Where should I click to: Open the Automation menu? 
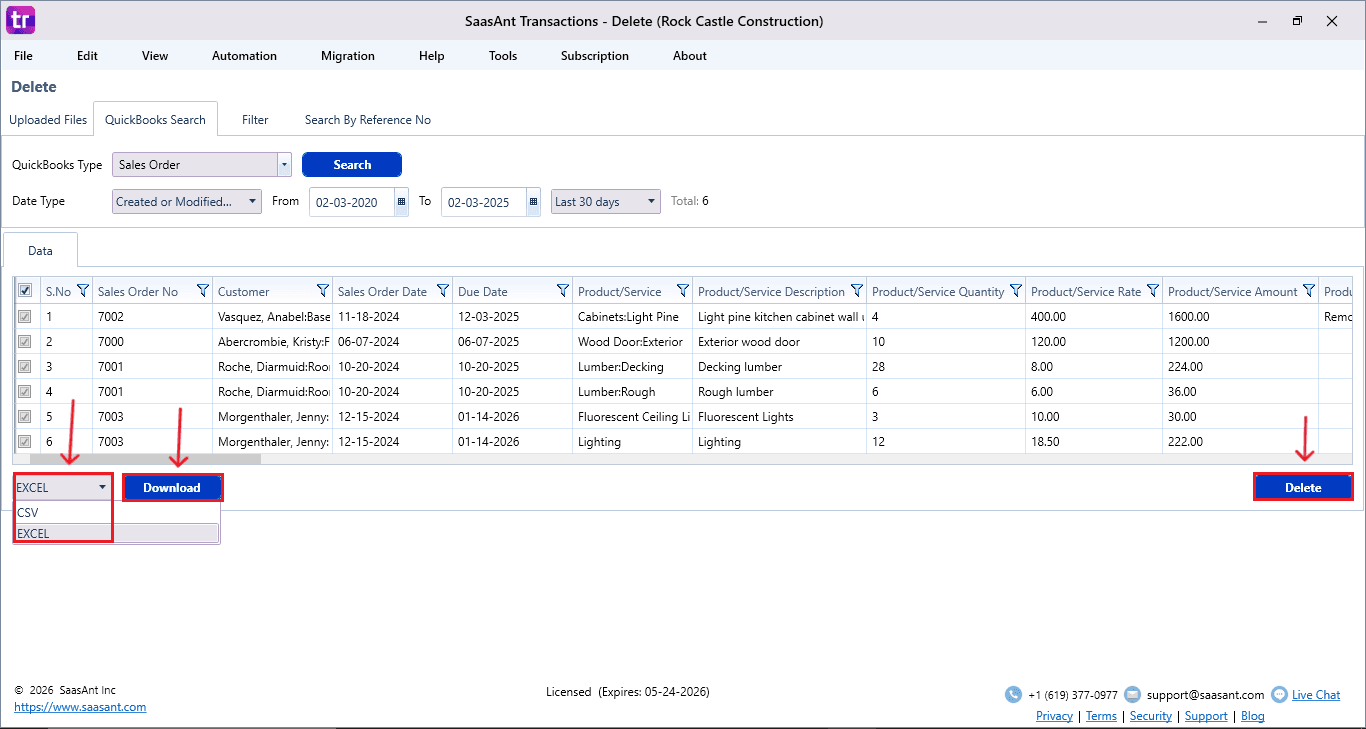244,56
